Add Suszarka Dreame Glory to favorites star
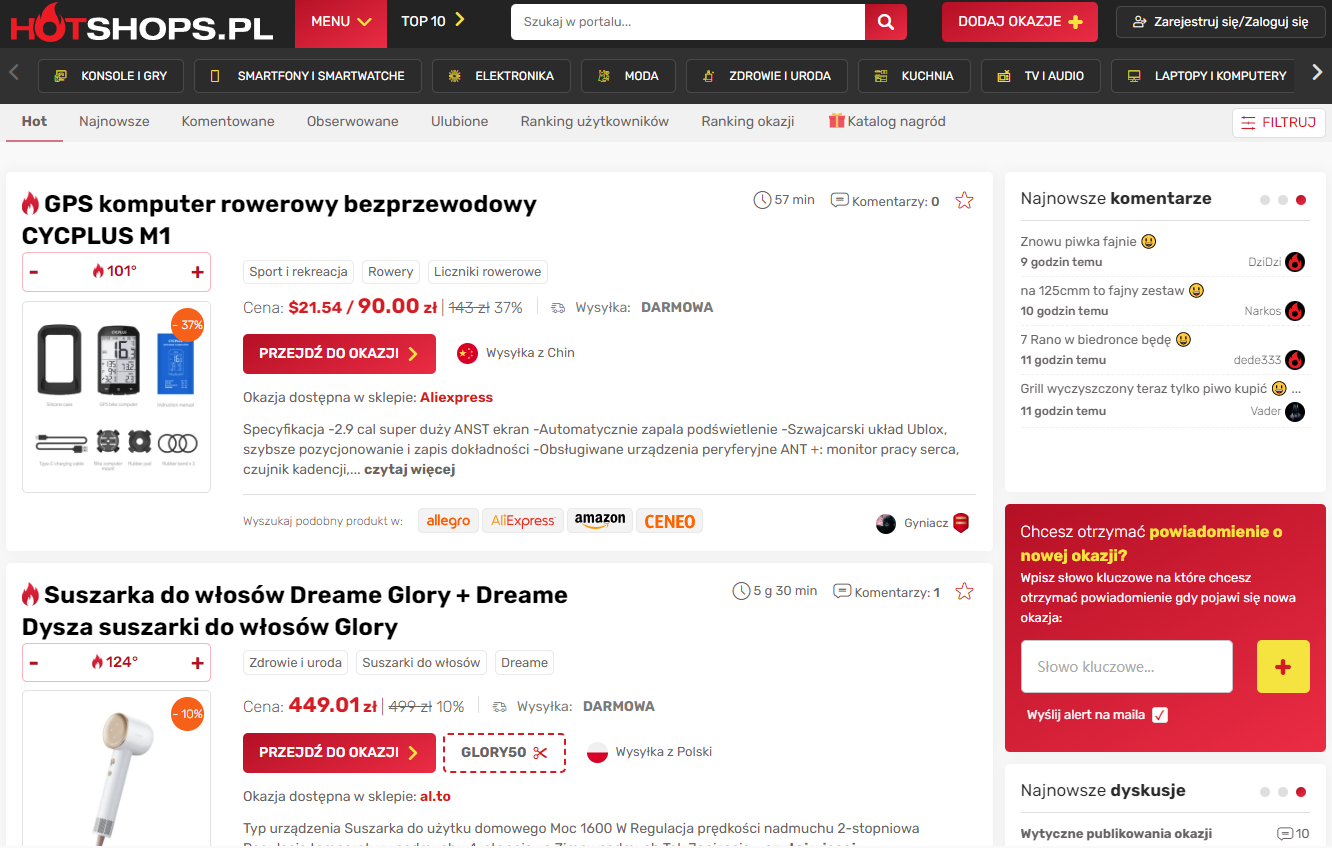The image size is (1332, 851). click(964, 592)
